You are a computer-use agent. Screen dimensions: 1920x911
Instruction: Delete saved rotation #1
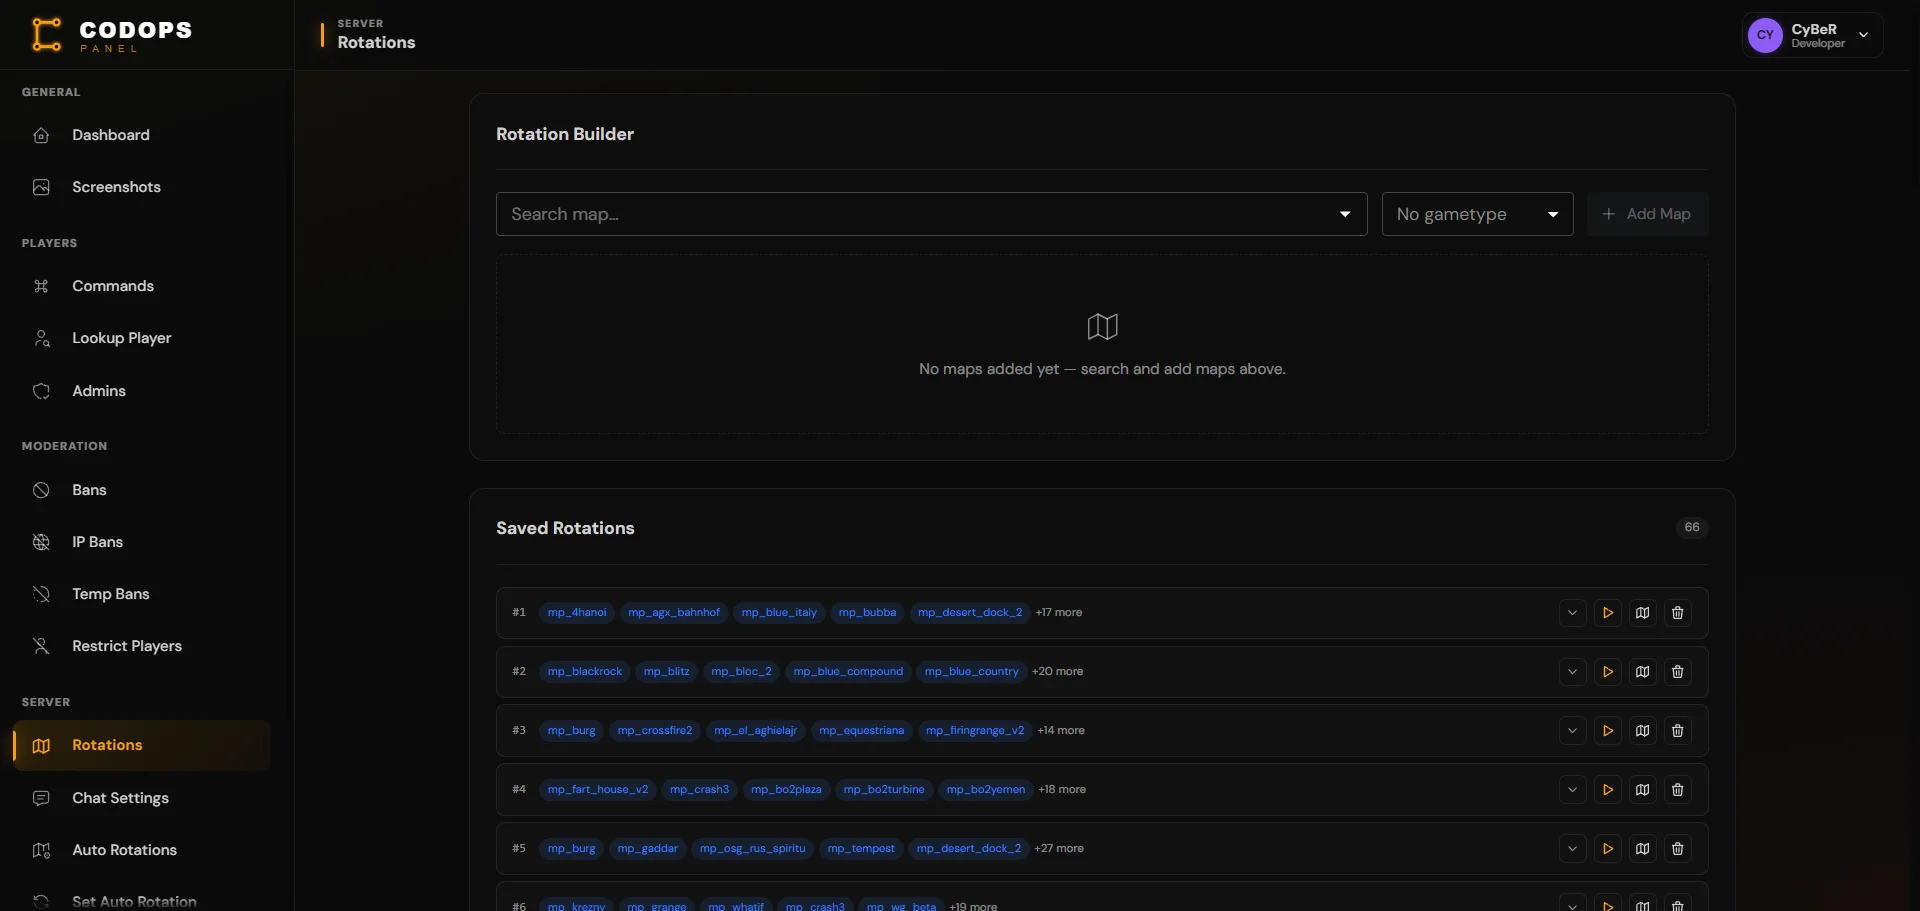[x=1677, y=613]
